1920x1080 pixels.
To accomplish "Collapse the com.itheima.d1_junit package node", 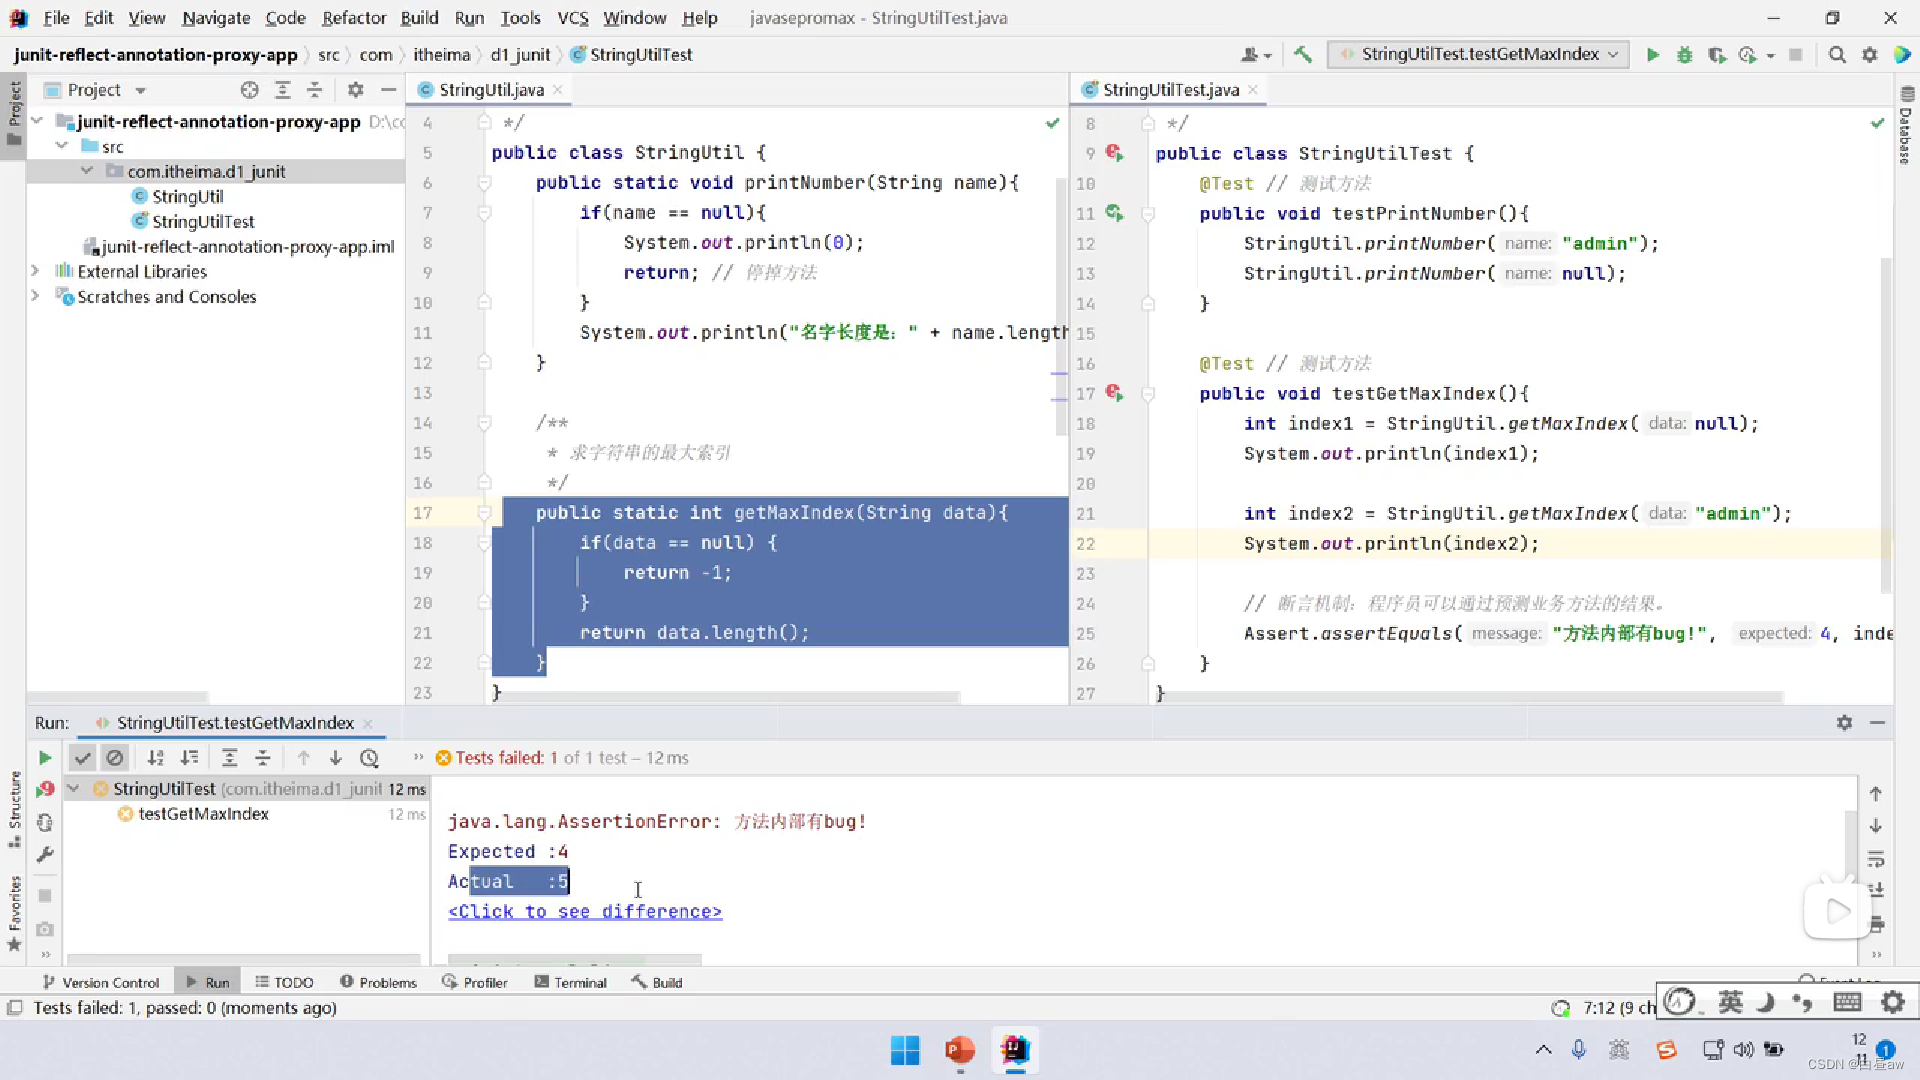I will tap(87, 171).
